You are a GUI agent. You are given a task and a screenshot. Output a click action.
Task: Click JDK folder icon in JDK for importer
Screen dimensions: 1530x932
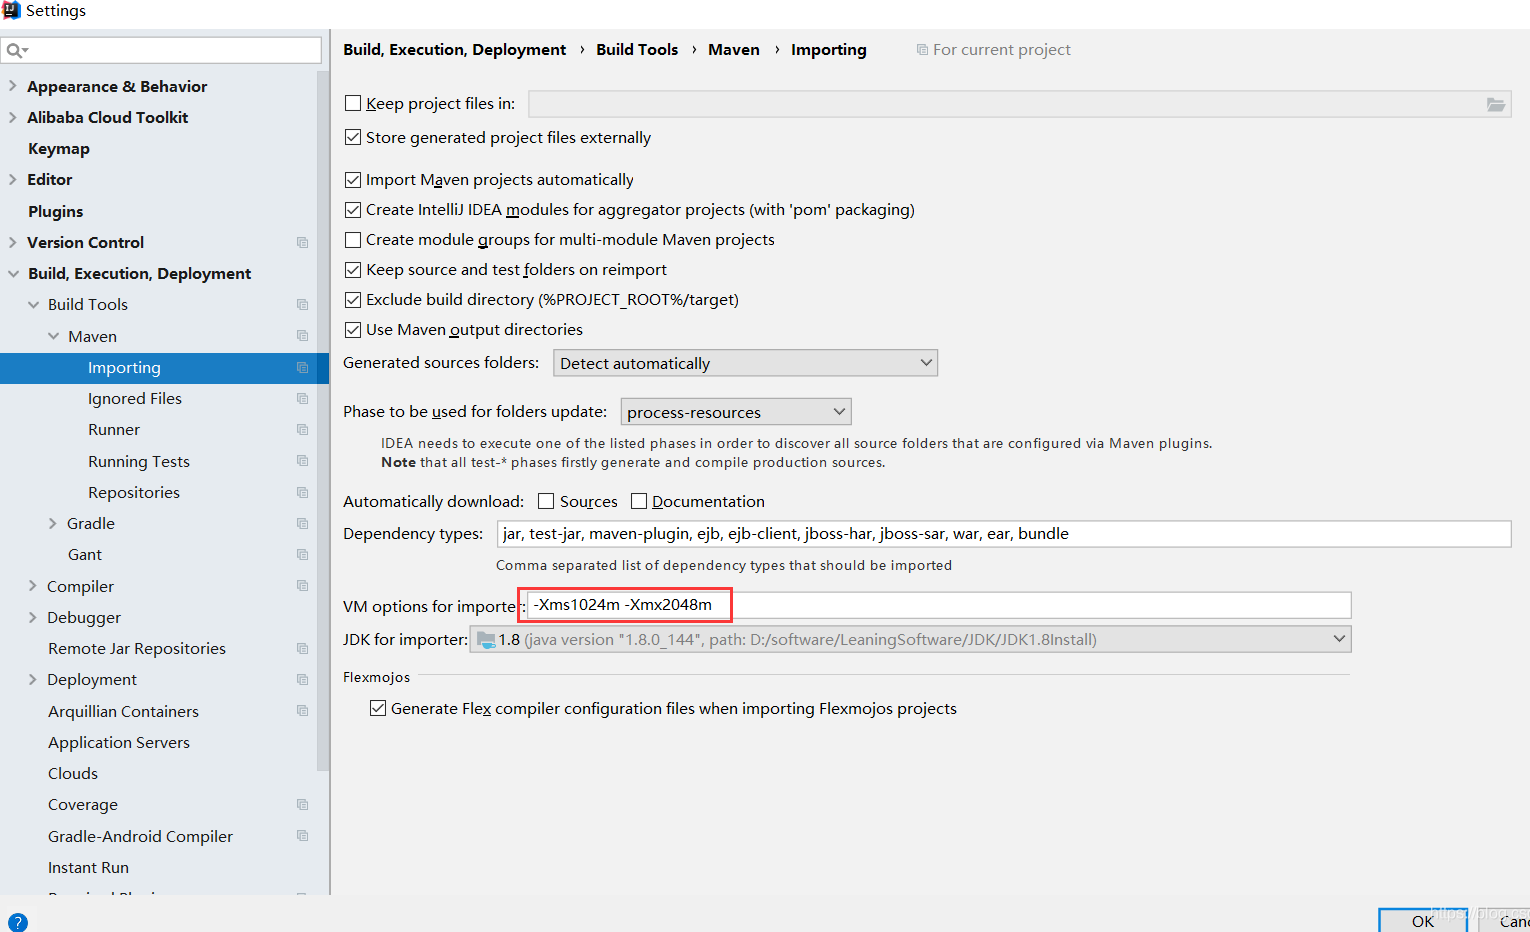[486, 639]
